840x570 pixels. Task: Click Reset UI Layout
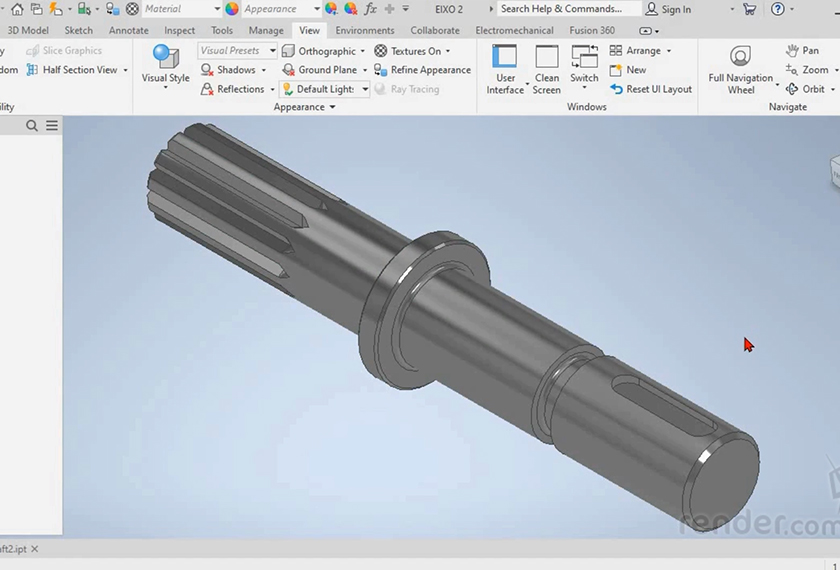(x=650, y=89)
